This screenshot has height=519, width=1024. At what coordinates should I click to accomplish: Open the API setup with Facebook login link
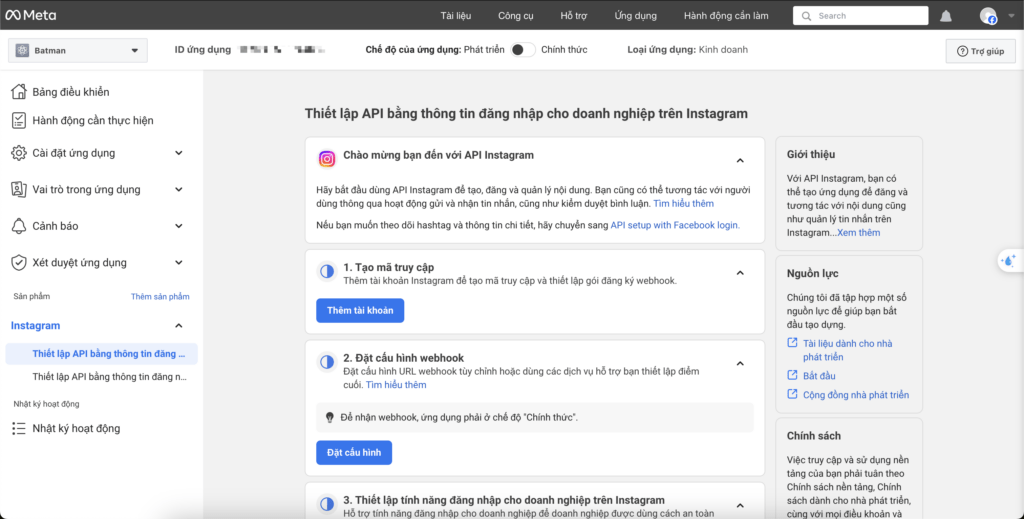(x=675, y=225)
